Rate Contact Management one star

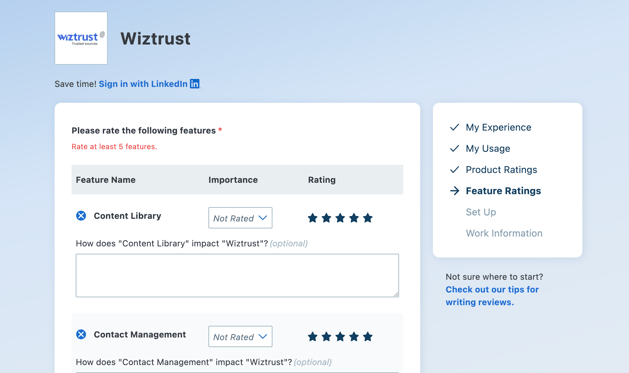coord(312,337)
